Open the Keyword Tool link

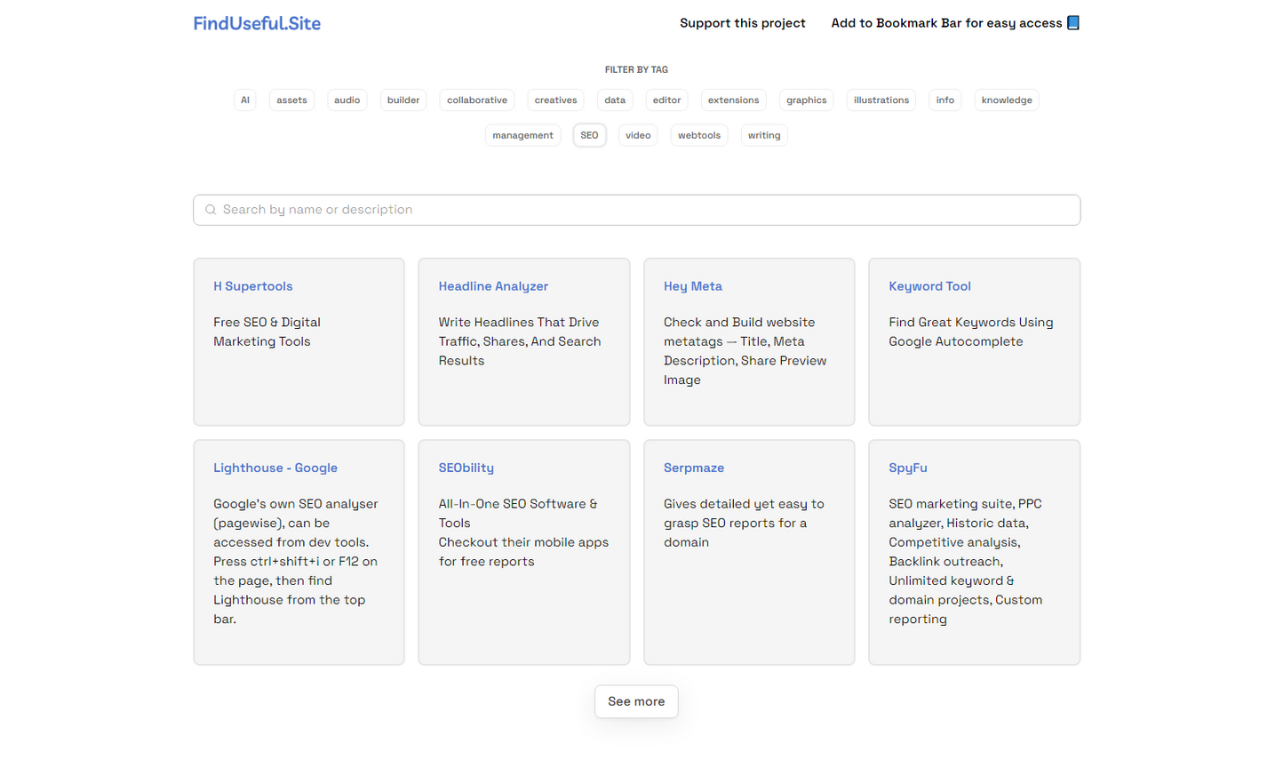tap(930, 286)
